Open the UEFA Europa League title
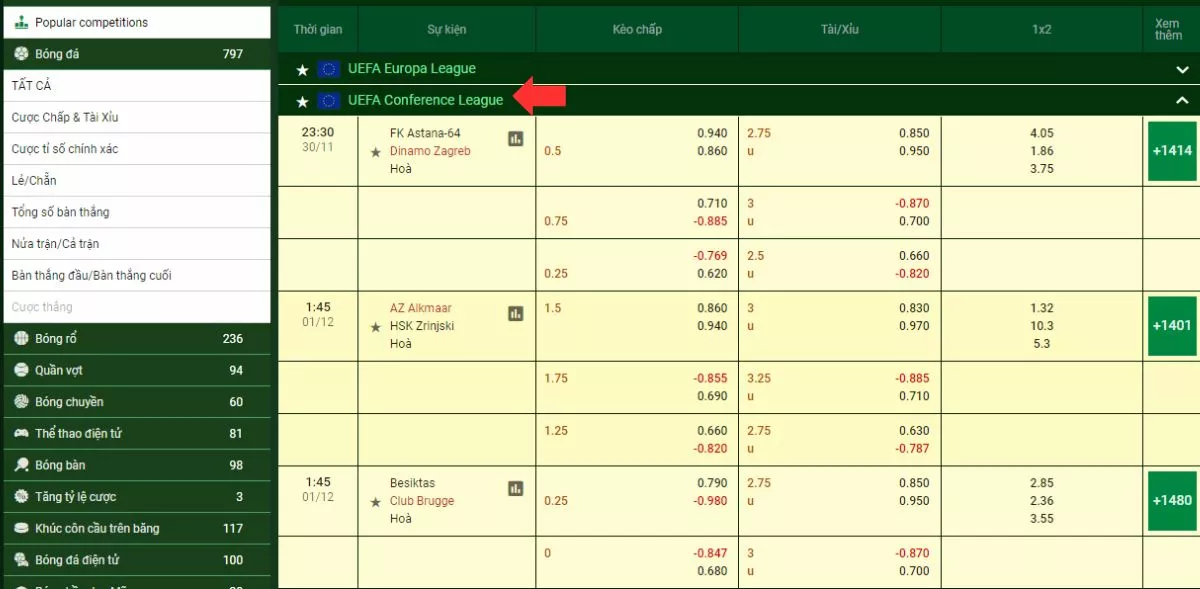 (x=412, y=69)
